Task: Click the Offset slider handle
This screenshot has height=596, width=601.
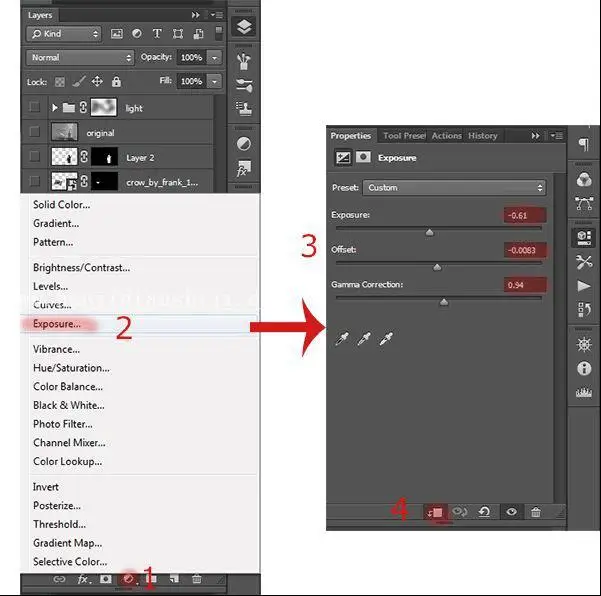Action: (x=437, y=267)
